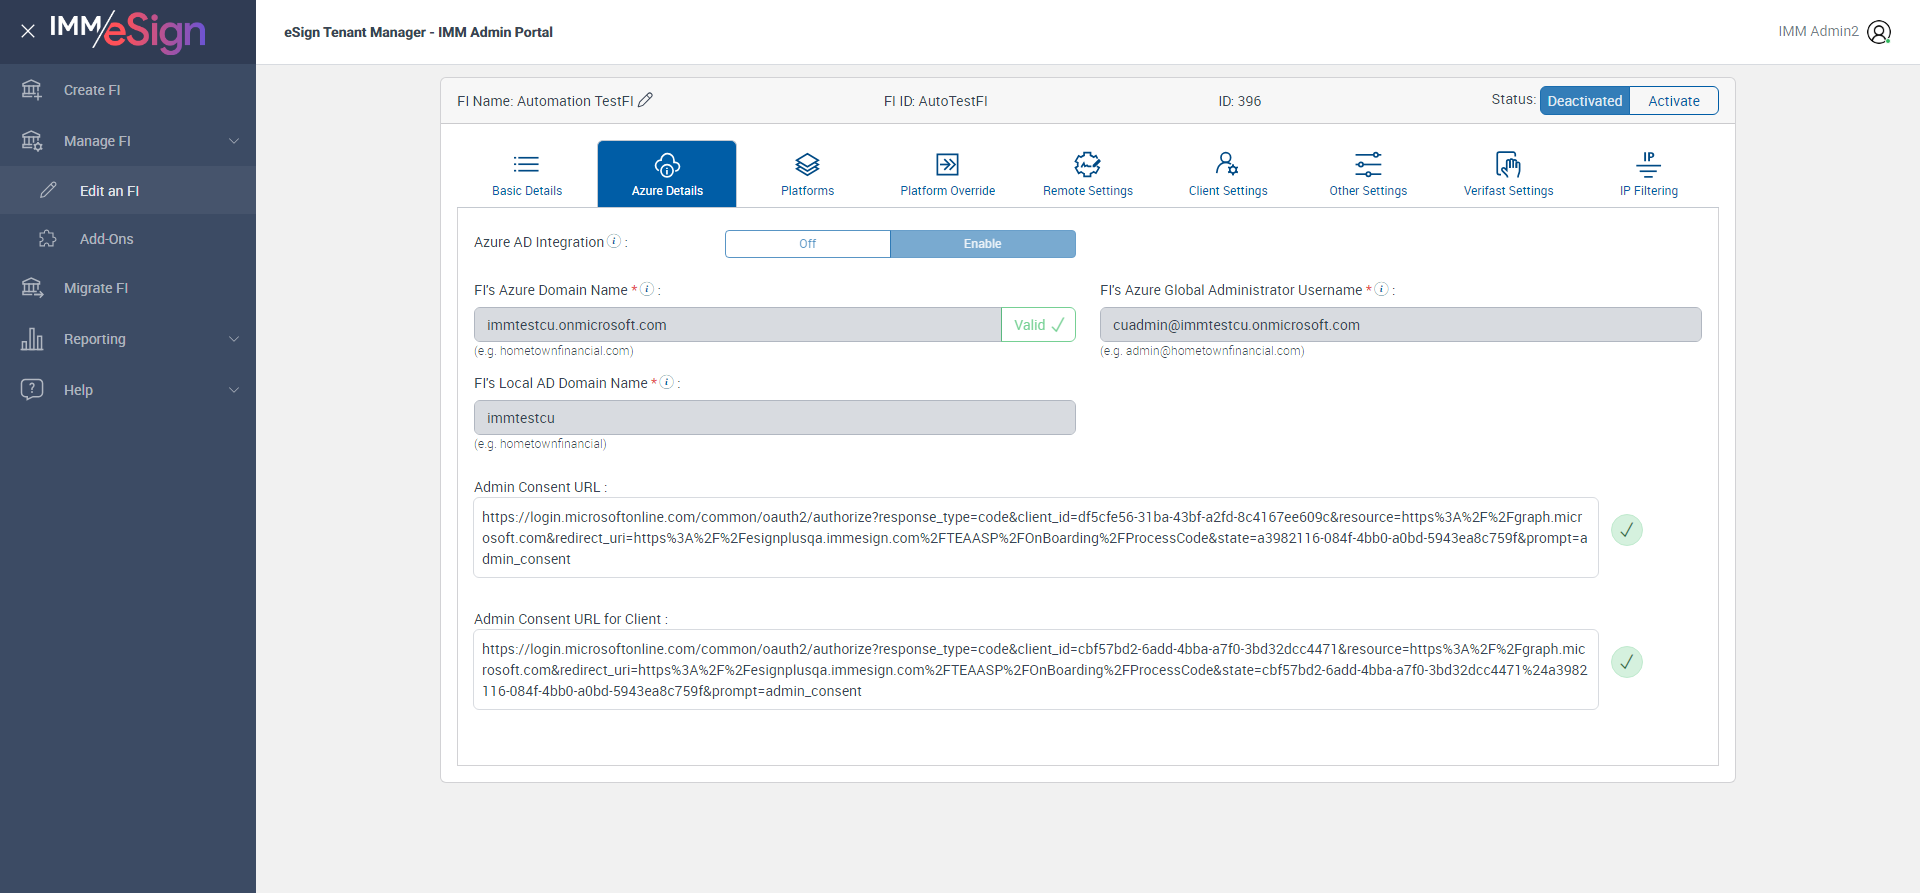Activate the FI status
The width and height of the screenshot is (1920, 893).
(x=1674, y=101)
